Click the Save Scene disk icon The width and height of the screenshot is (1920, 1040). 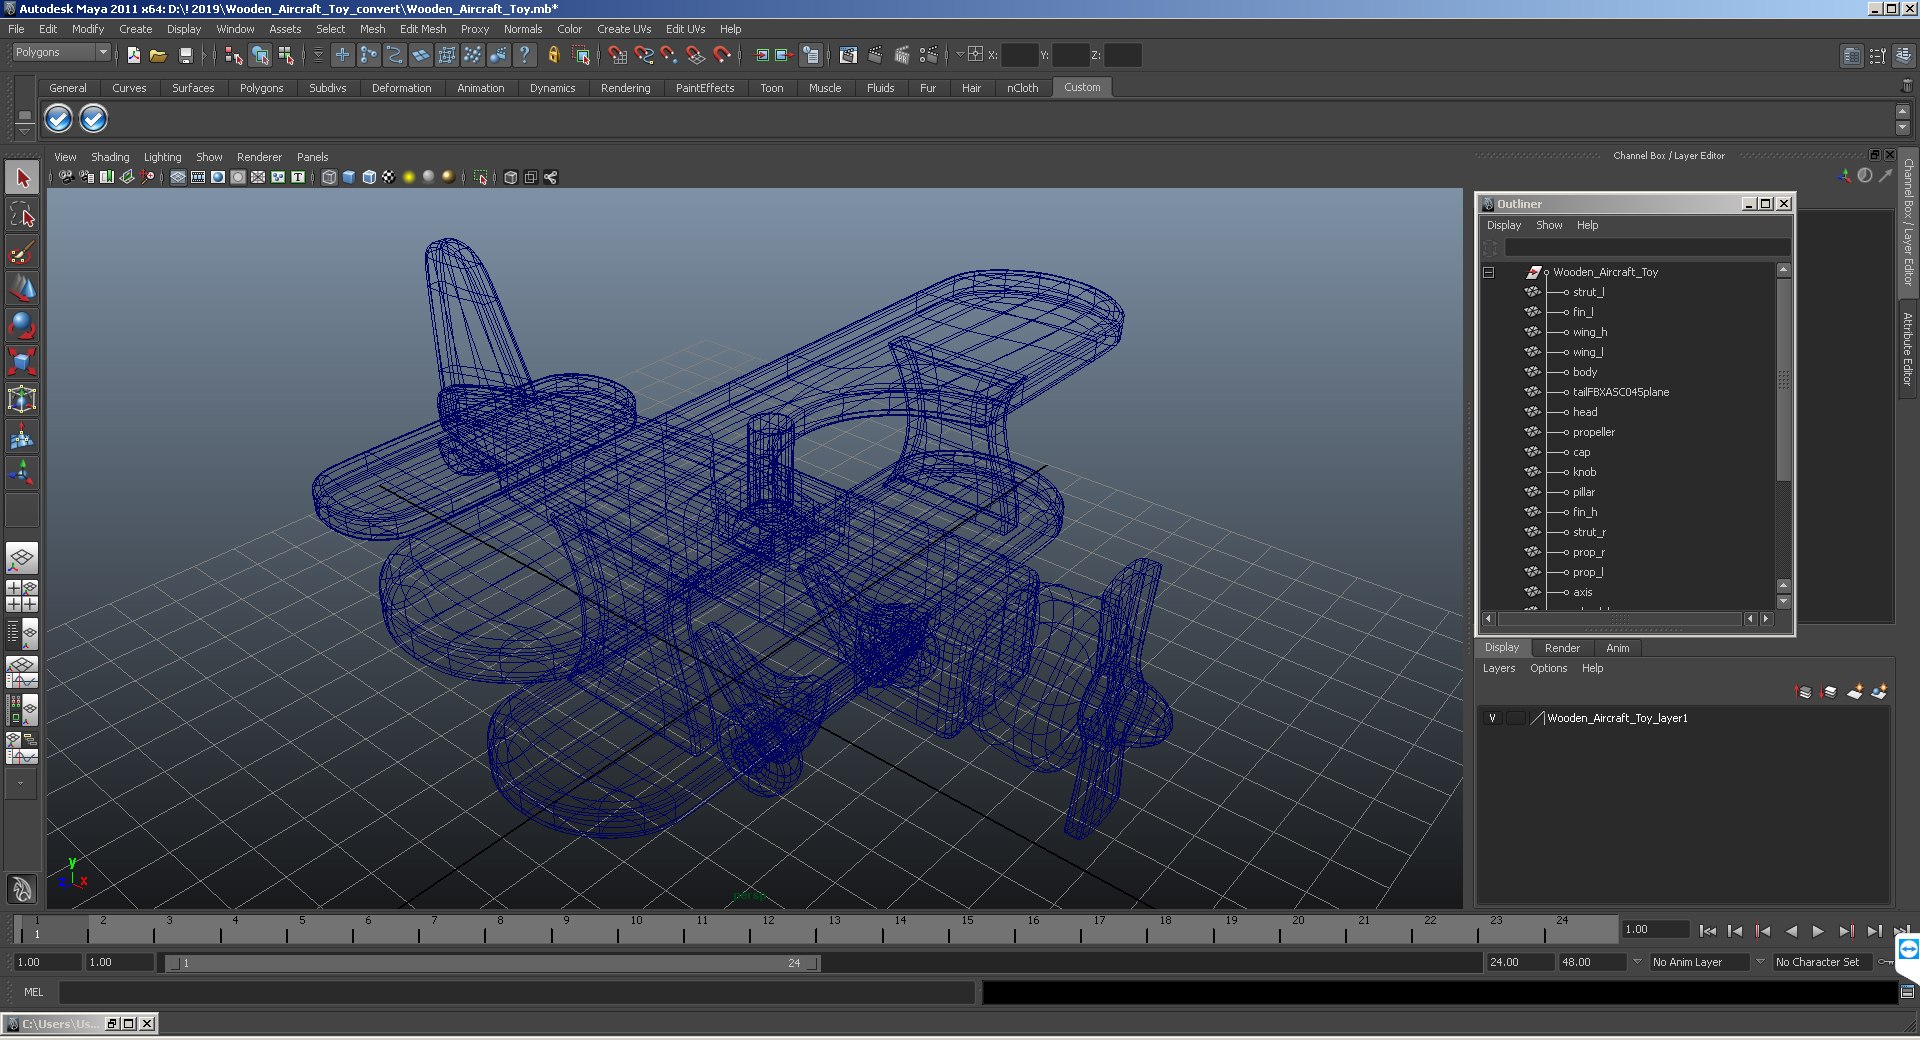[x=185, y=55]
